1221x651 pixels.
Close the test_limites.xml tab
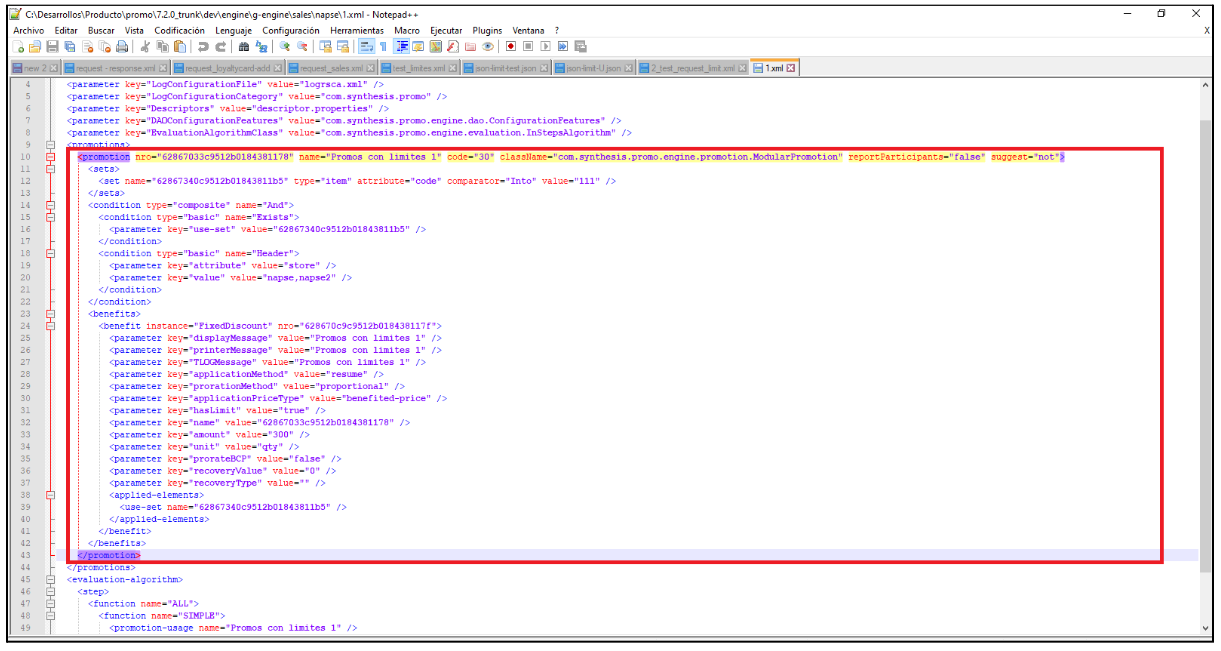pos(453,68)
